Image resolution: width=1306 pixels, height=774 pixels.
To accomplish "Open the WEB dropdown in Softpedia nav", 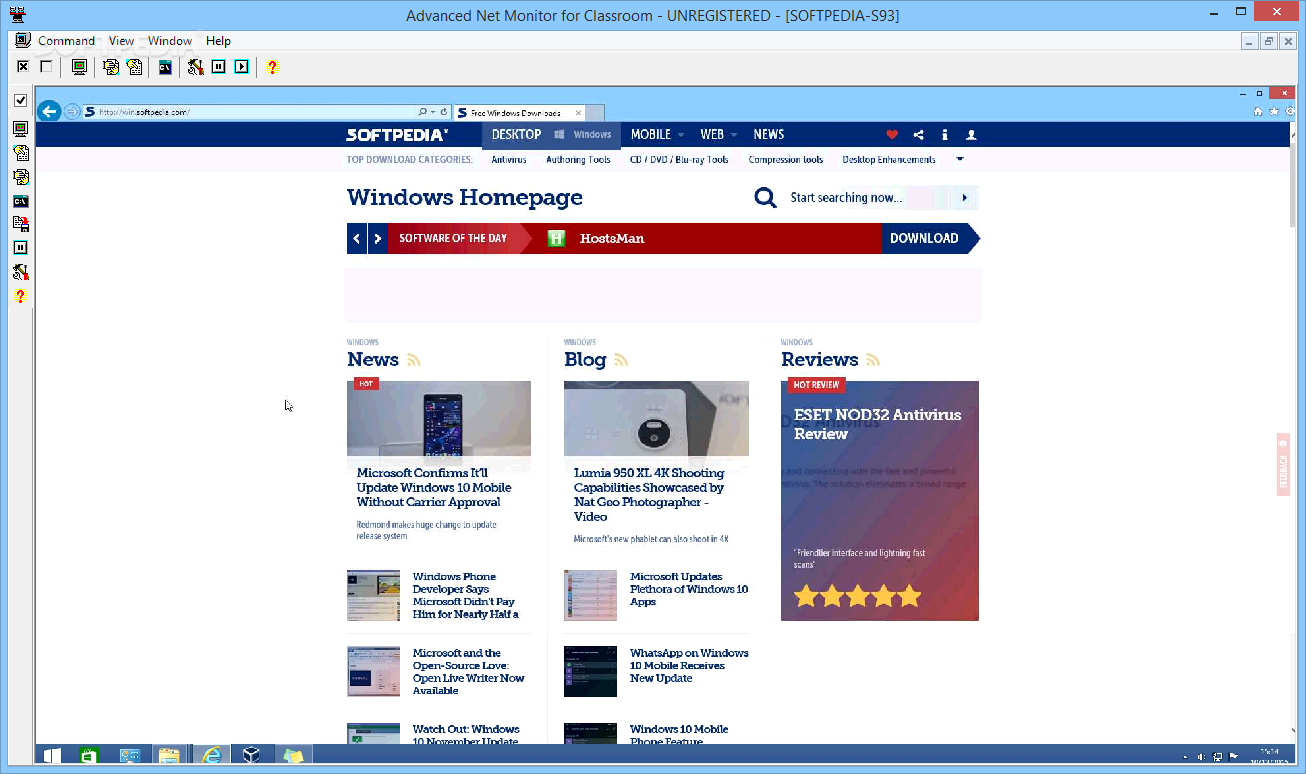I will coord(718,135).
